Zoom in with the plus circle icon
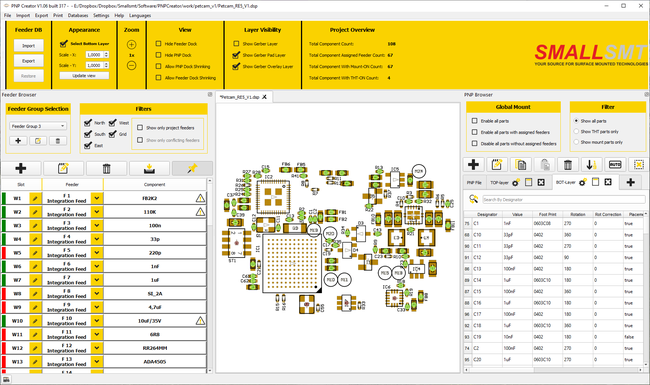650x385 pixels. (x=131, y=44)
